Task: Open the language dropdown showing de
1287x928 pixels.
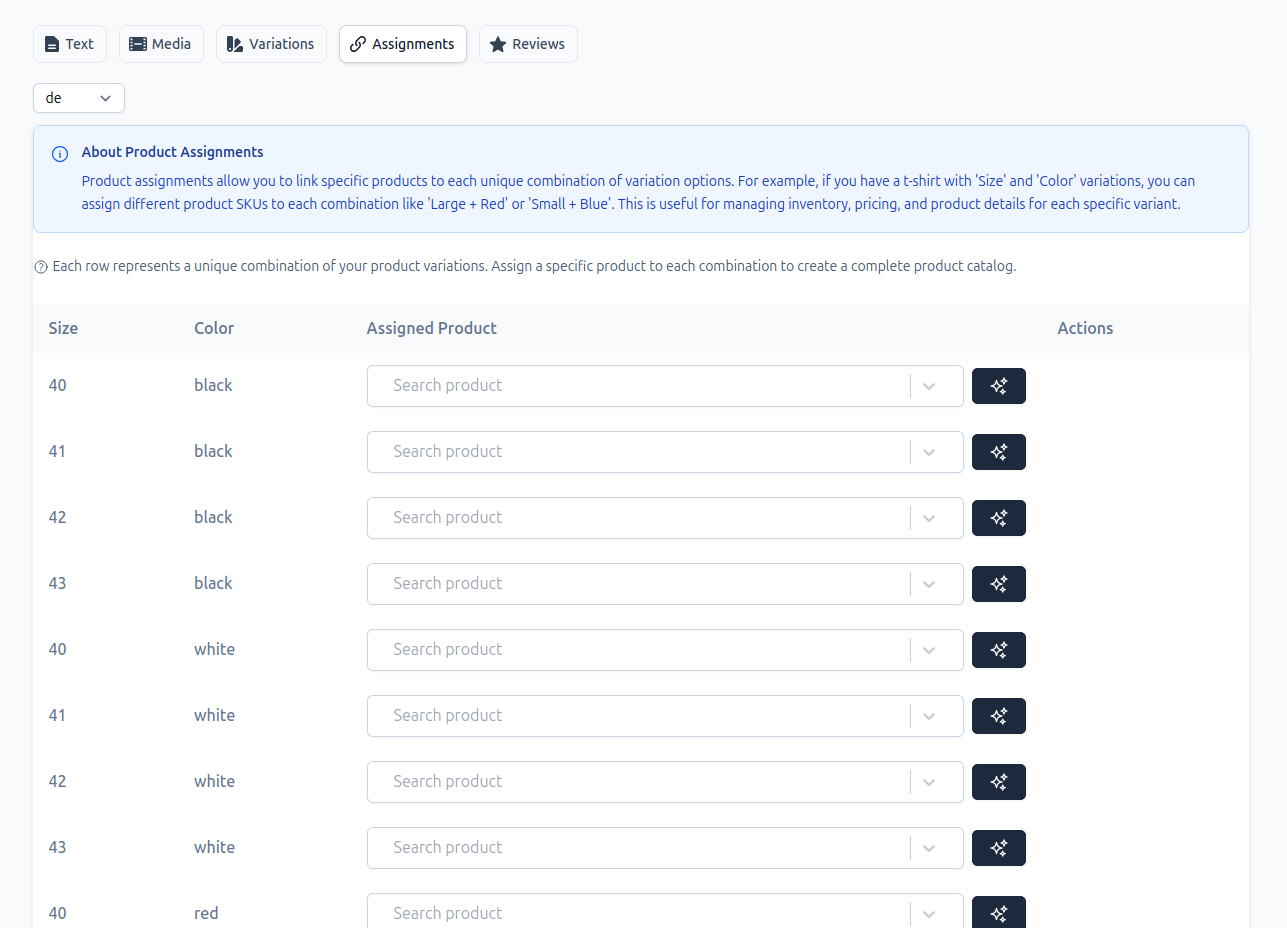Action: point(79,98)
